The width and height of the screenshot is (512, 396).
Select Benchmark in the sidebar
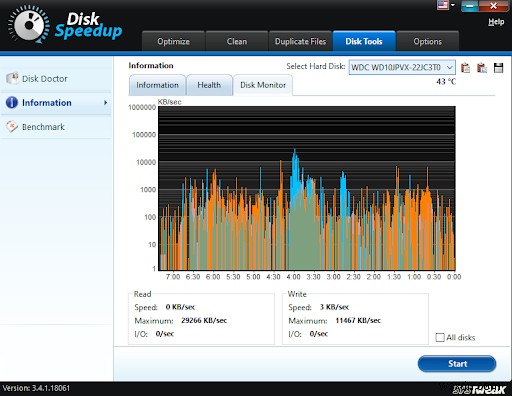56,127
